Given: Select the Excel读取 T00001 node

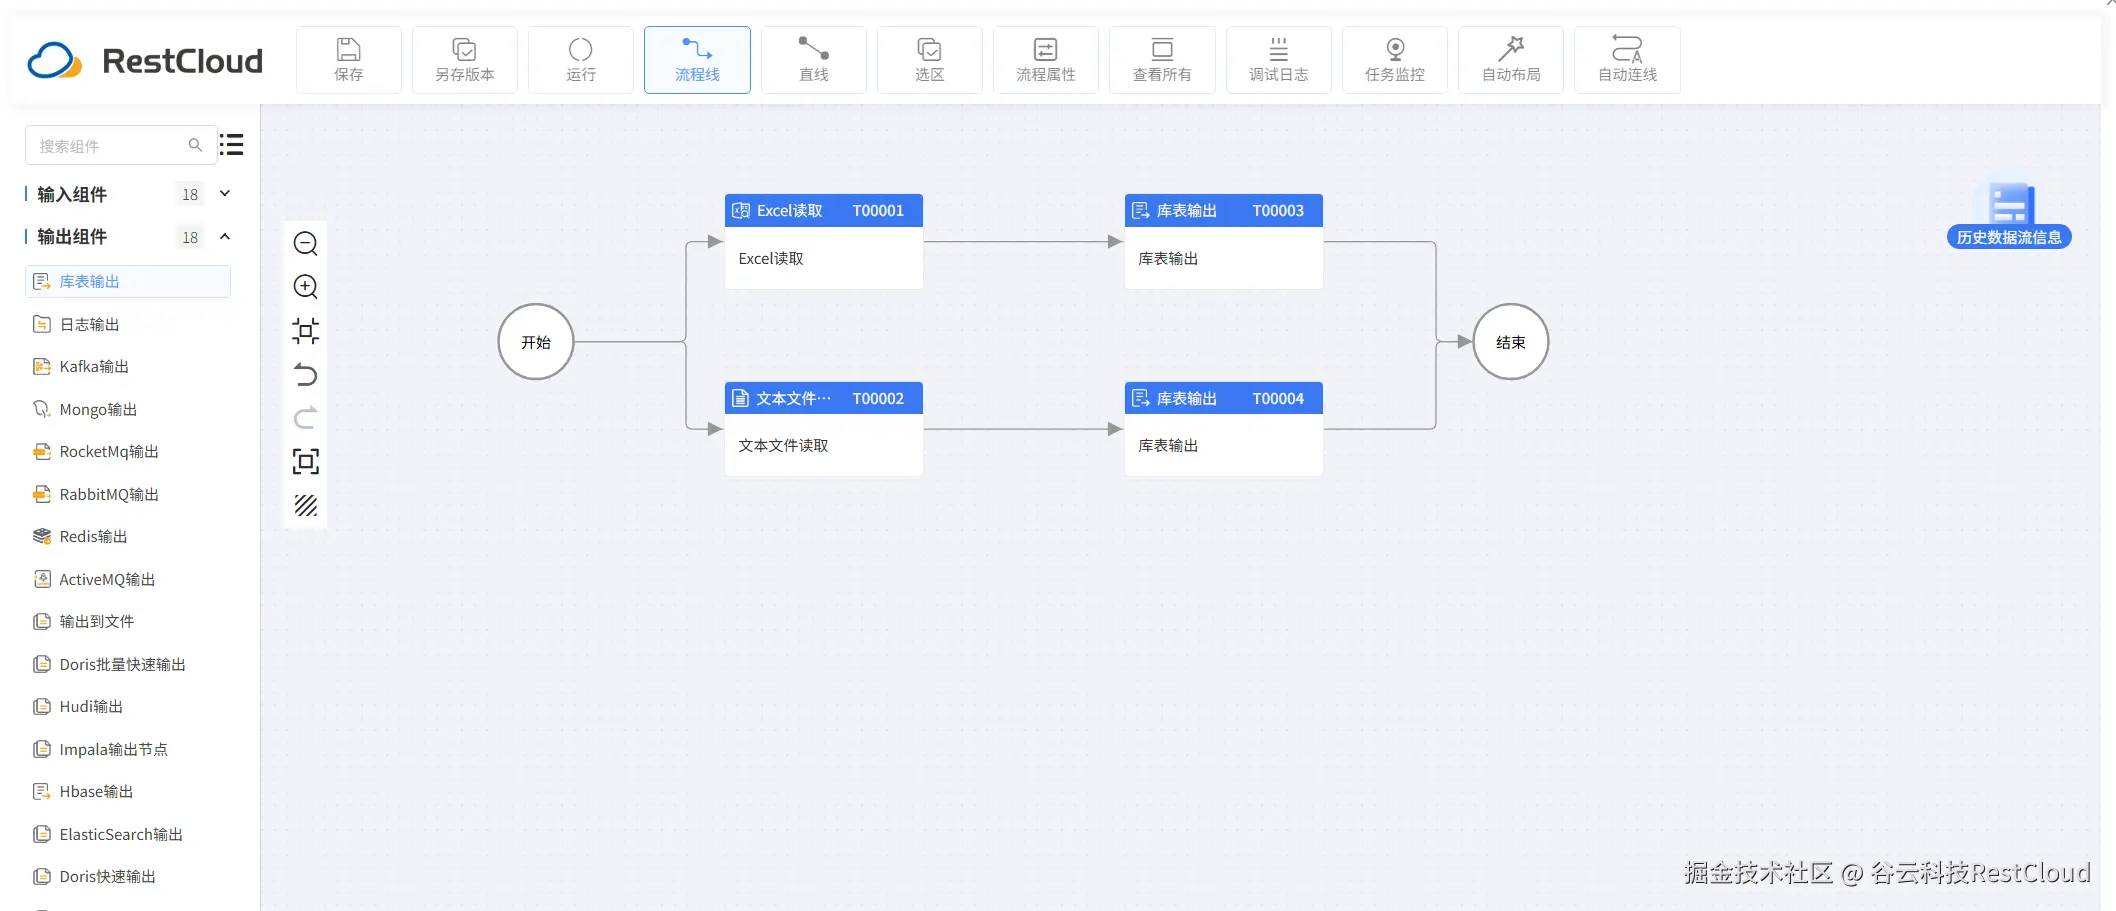Looking at the screenshot, I should click(x=824, y=242).
